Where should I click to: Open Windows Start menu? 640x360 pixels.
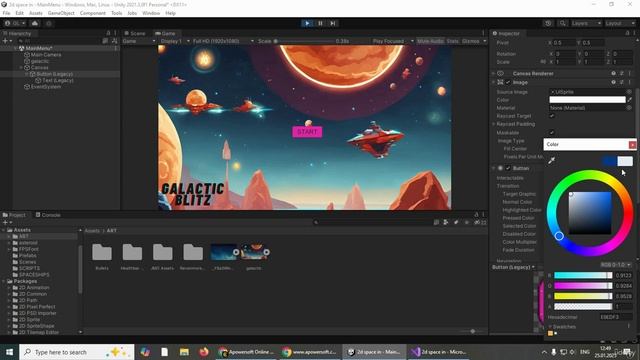tap(9, 352)
